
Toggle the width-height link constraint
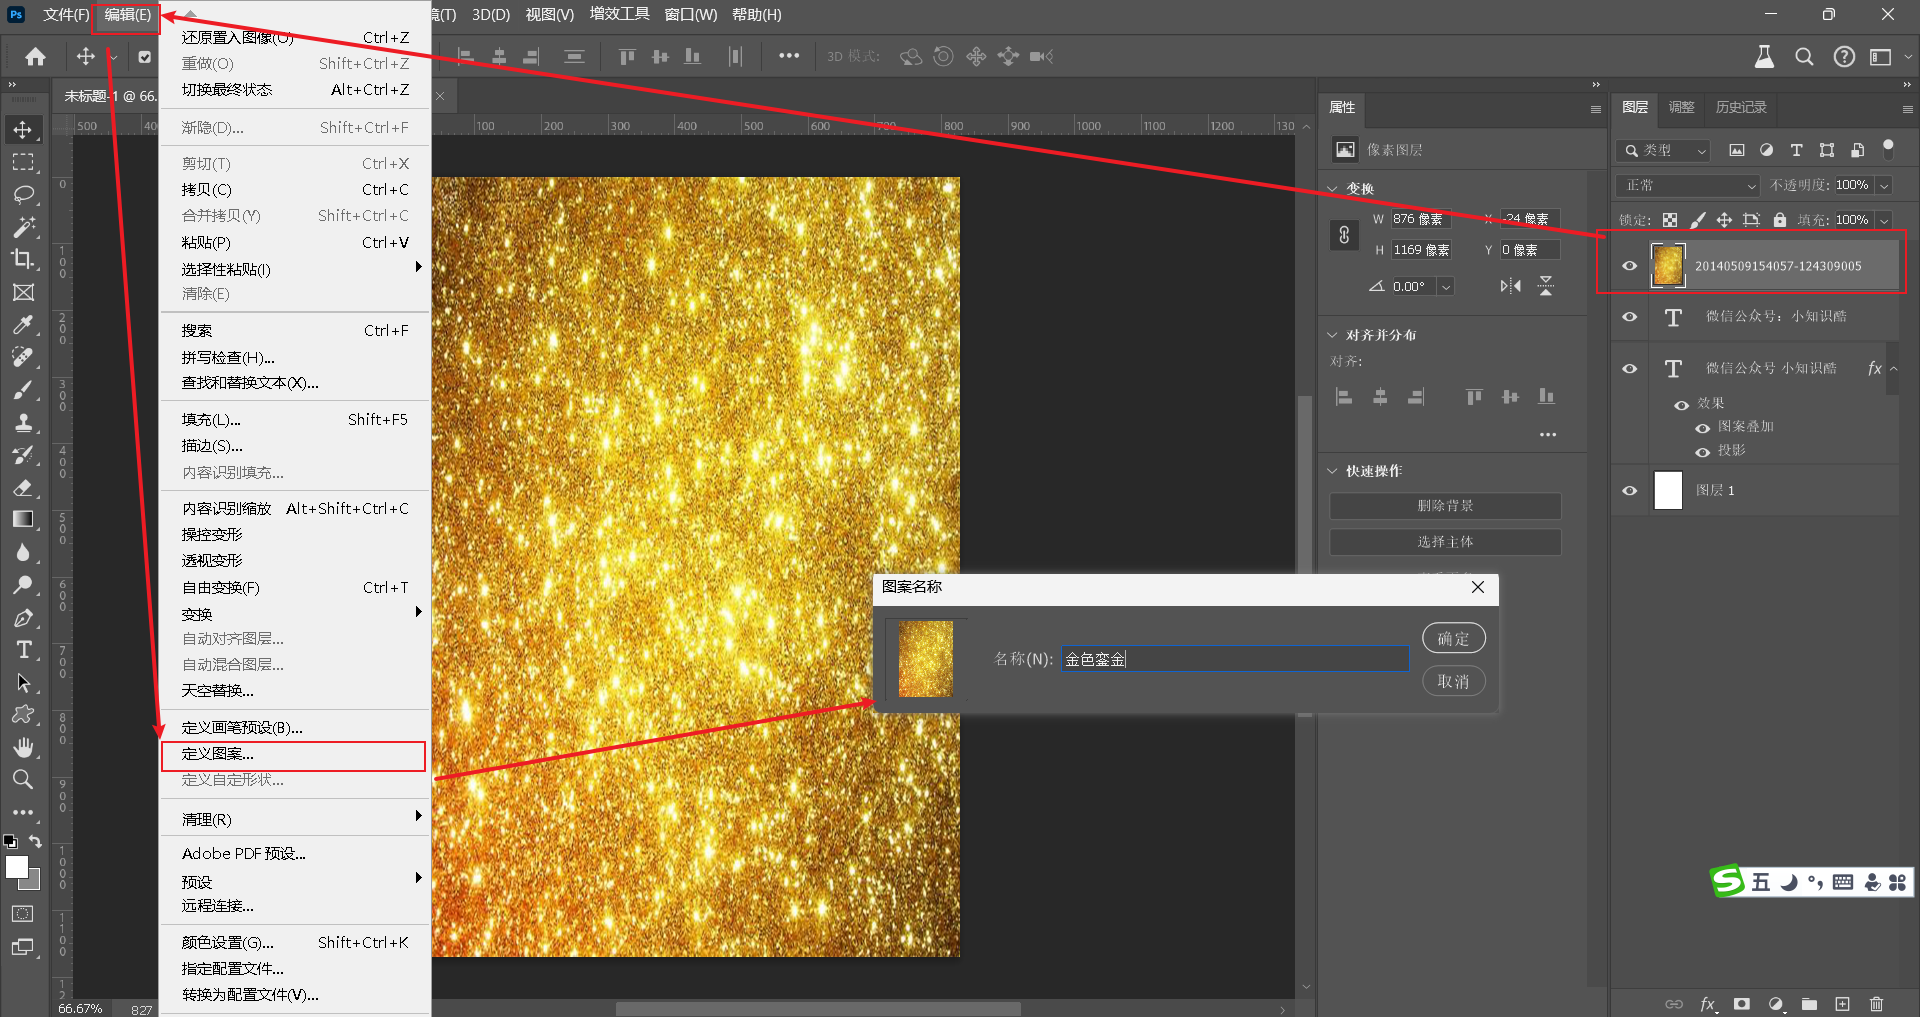pyautogui.click(x=1344, y=235)
